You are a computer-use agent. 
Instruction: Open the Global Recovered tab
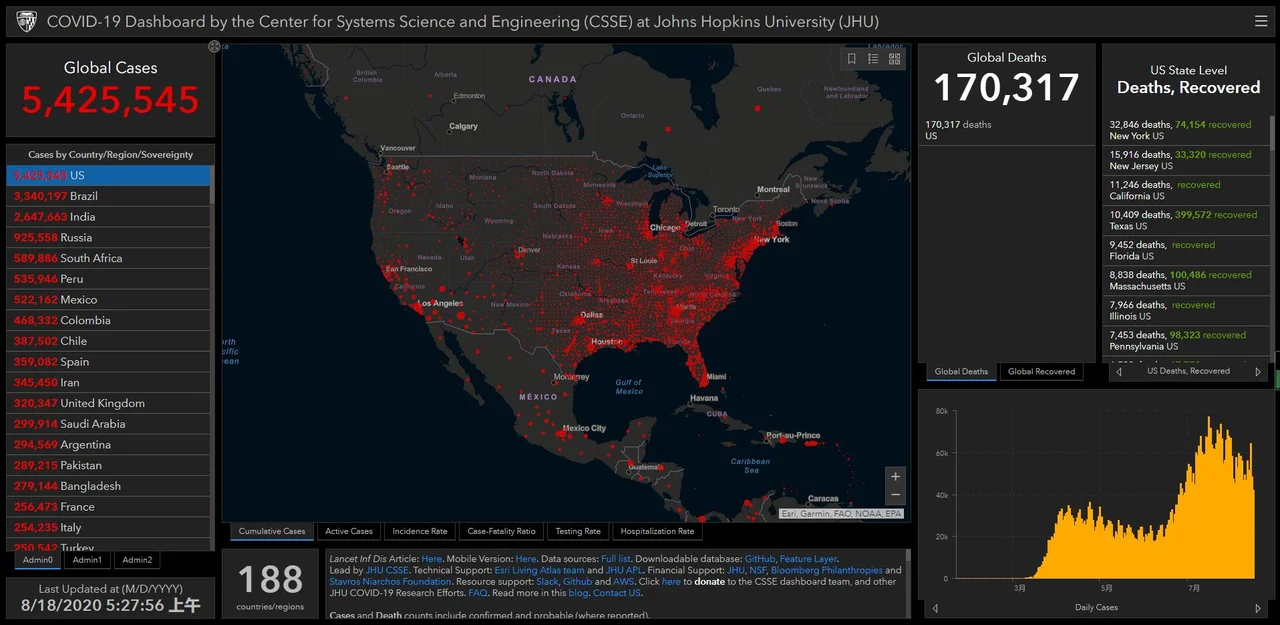[x=1041, y=371]
